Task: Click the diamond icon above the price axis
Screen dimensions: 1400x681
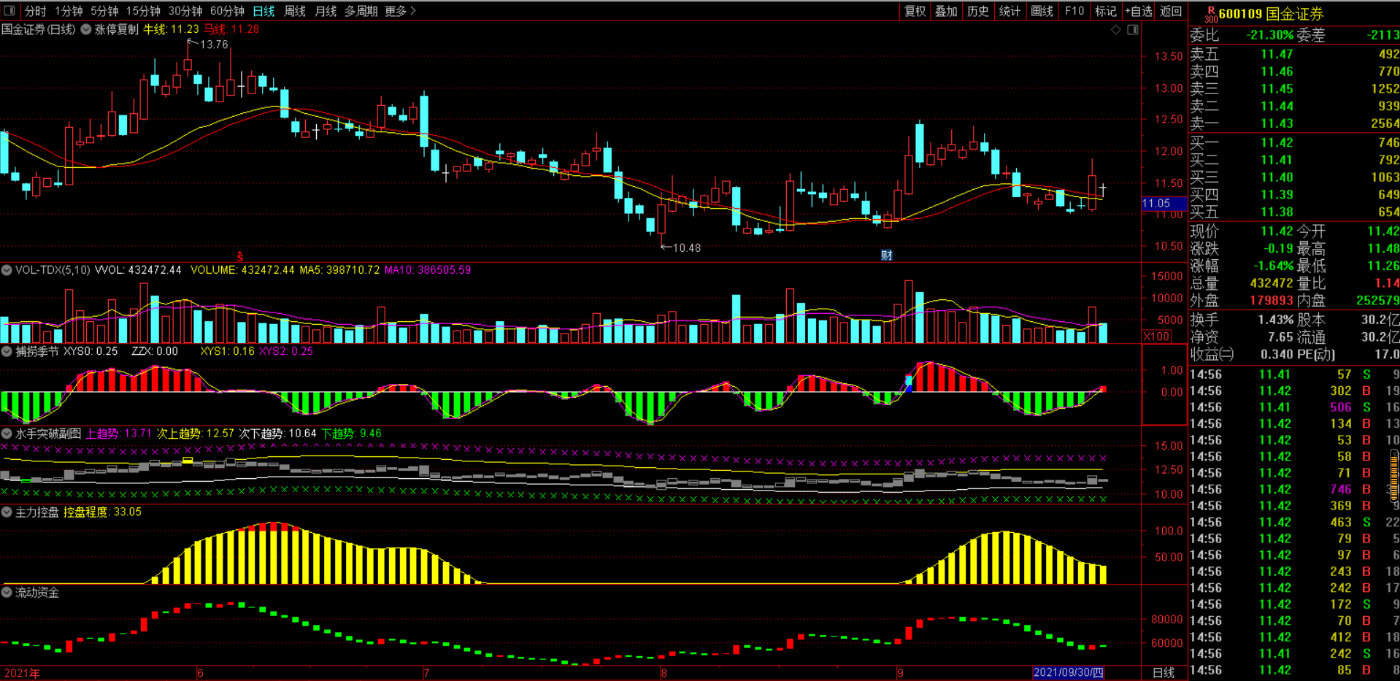Action: pos(1117,30)
